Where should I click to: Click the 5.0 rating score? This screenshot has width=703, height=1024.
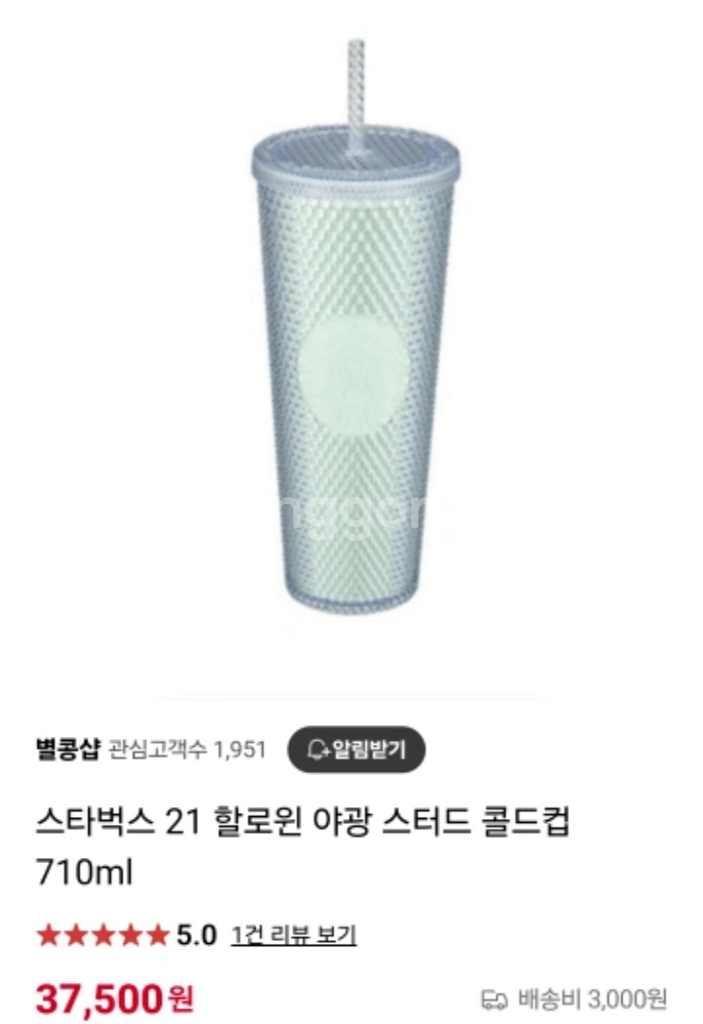click(197, 935)
